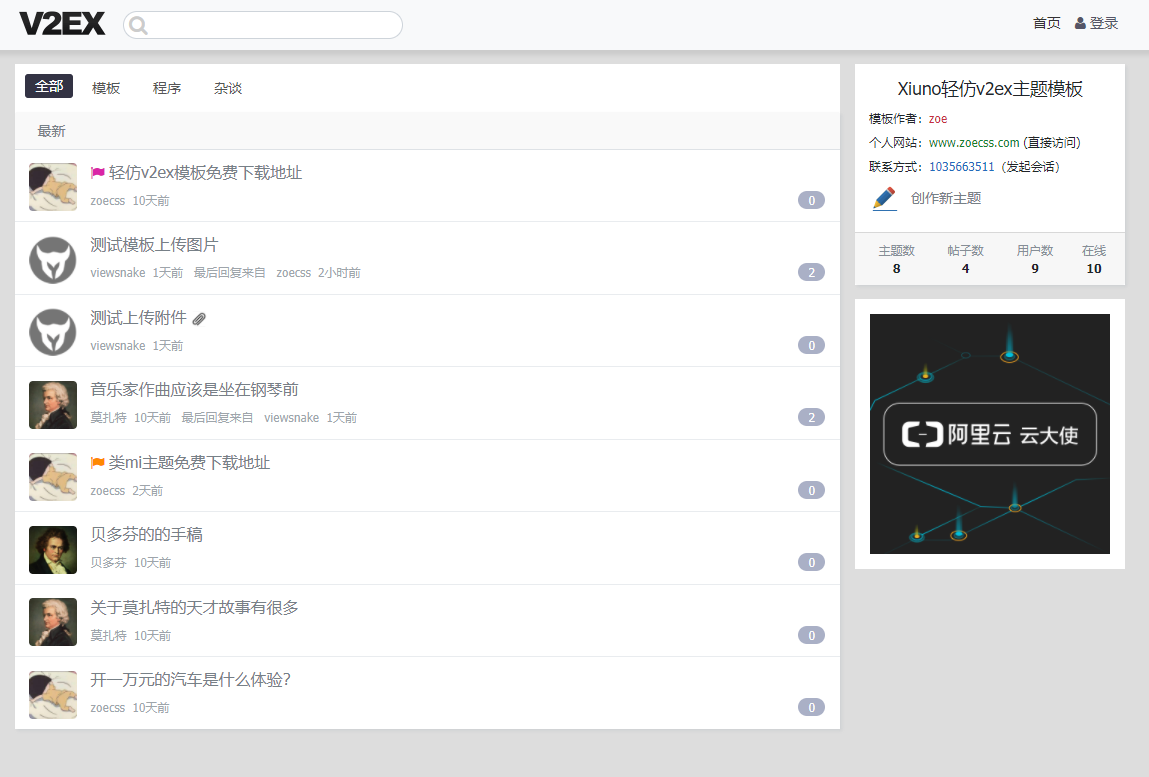Open www.zoecss.com website link
Image resolution: width=1149 pixels, height=777 pixels.
(974, 143)
